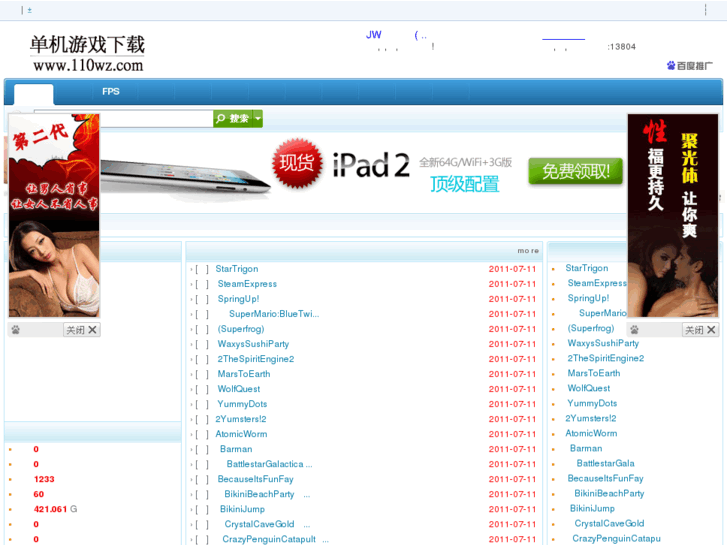Open BecauseItsFunFay in right sidebar list
727x545 pixels.
606,478
